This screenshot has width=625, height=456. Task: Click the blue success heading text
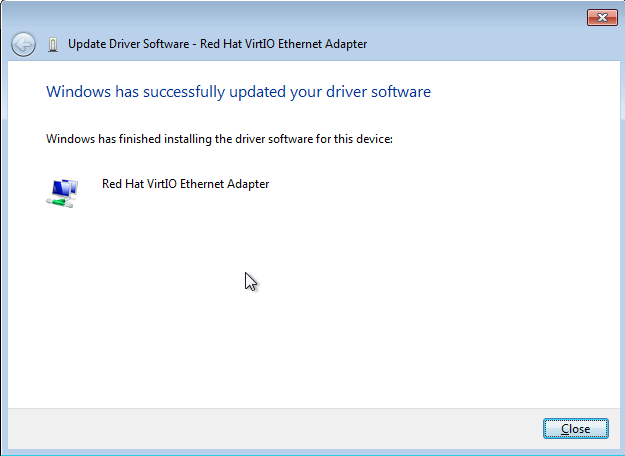click(238, 92)
